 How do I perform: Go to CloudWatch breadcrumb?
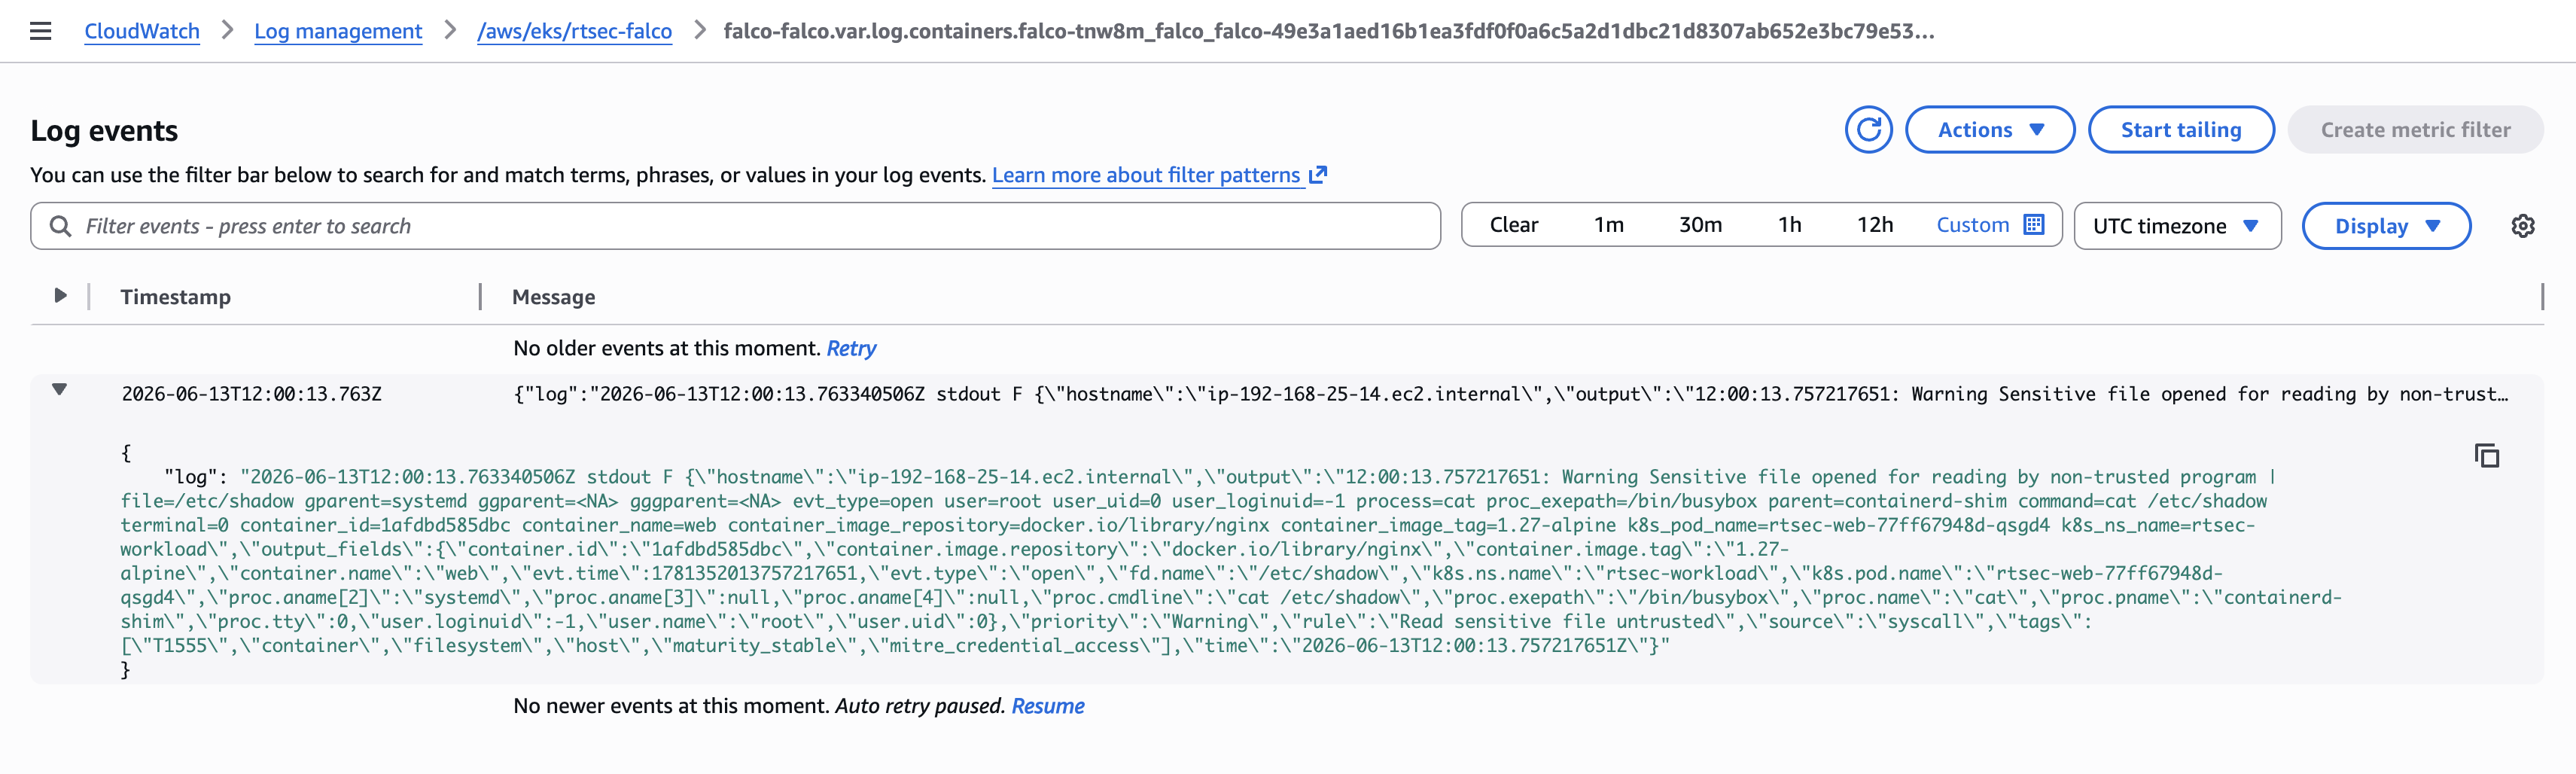pos(142,31)
